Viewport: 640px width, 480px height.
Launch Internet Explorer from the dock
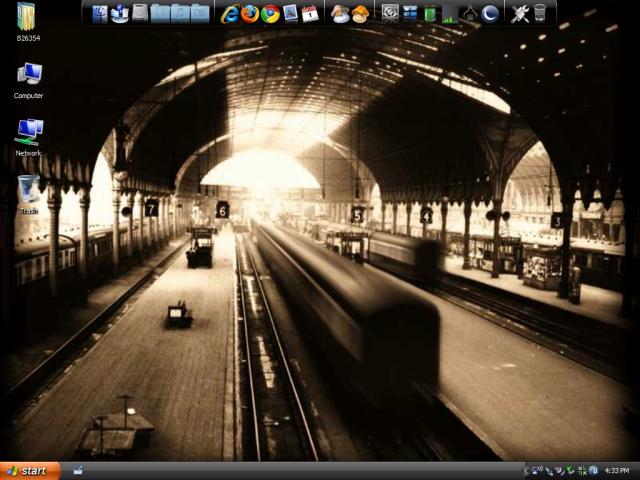click(x=230, y=14)
